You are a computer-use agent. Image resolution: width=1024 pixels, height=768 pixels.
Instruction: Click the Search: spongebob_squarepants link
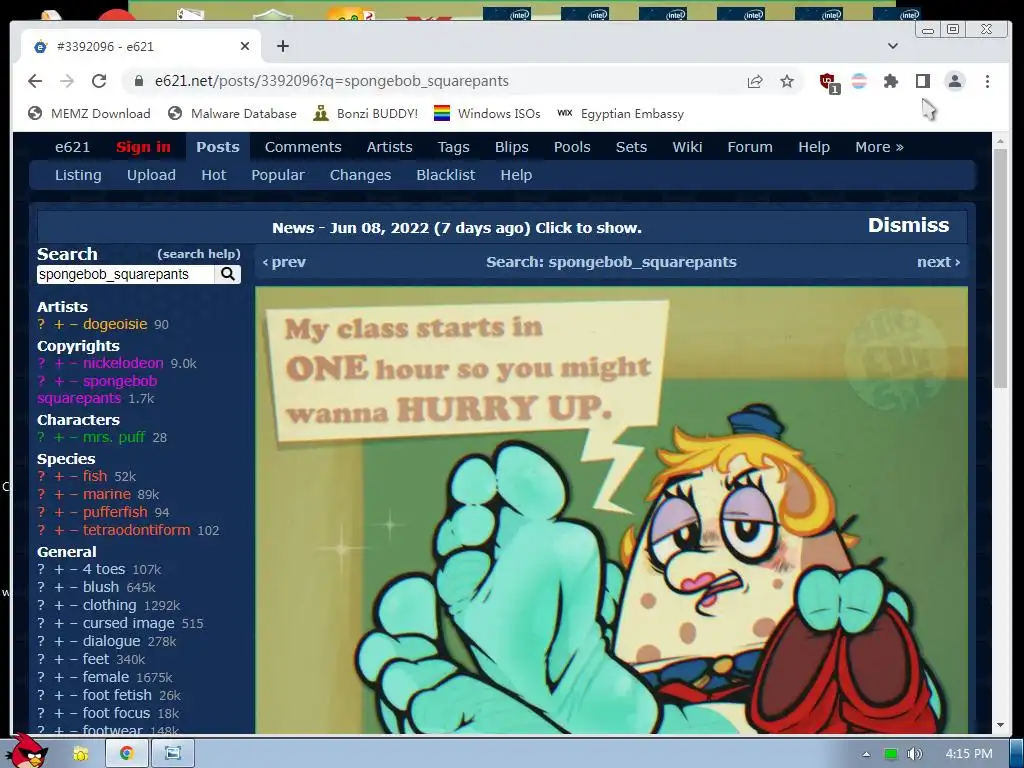point(611,262)
